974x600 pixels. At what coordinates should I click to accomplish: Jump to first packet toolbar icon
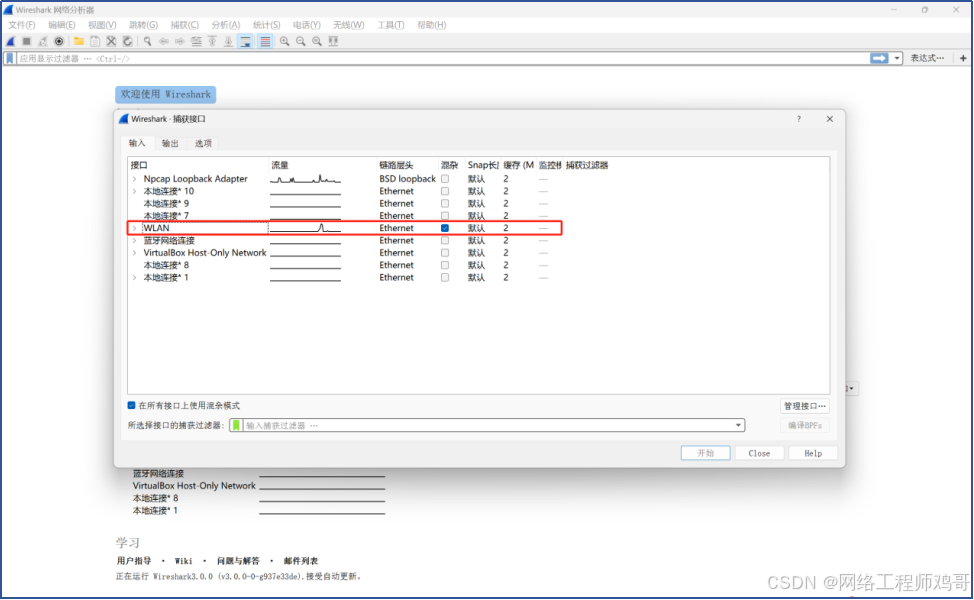click(x=212, y=42)
